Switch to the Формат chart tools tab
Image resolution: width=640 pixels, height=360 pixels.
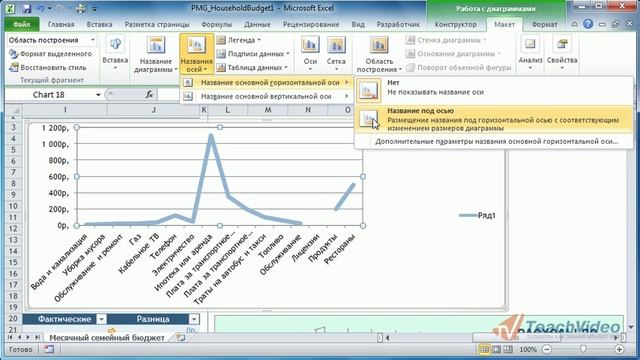point(544,24)
